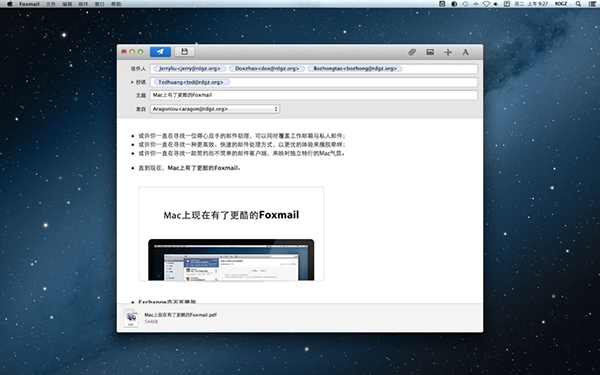Image resolution: width=600 pixels, height=375 pixels.
Task: Click into the subject field
Action: 314,95
